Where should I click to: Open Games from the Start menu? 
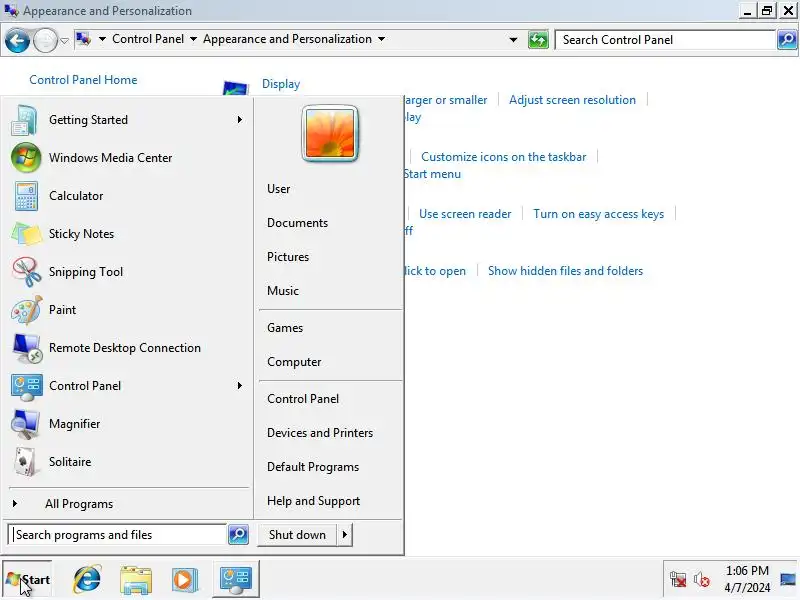coord(285,328)
